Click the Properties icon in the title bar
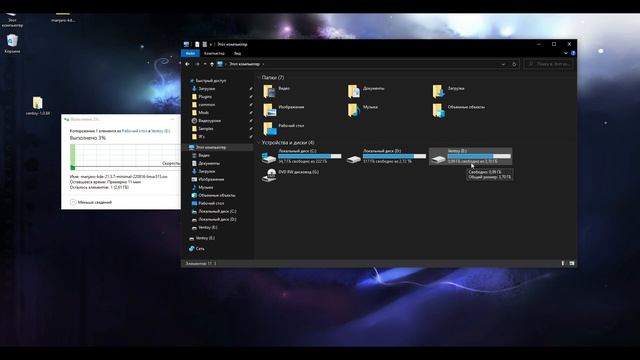This screenshot has width=640, height=360. coord(197,44)
